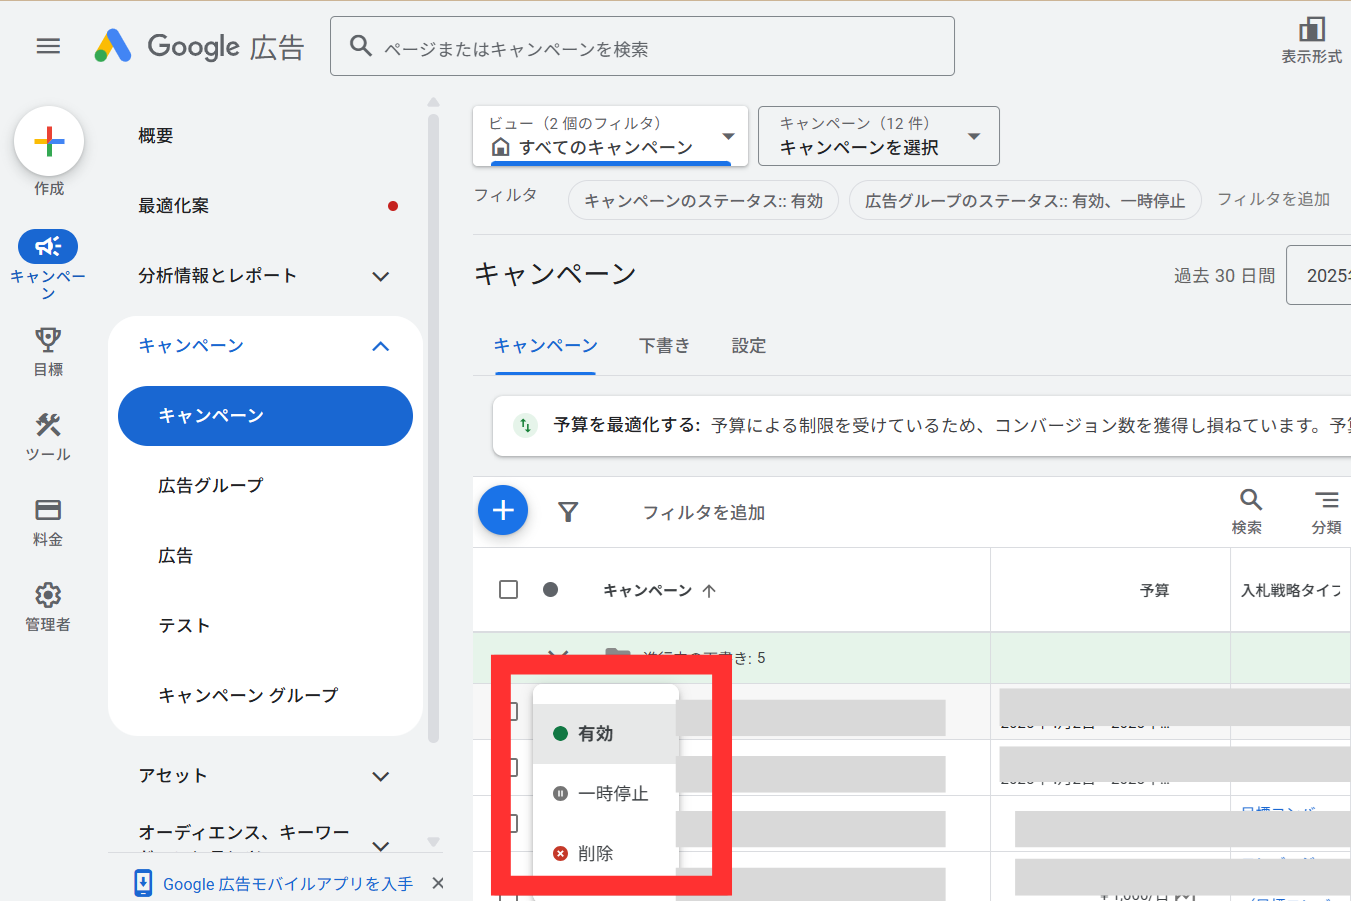Select 削除 status option

[606, 853]
